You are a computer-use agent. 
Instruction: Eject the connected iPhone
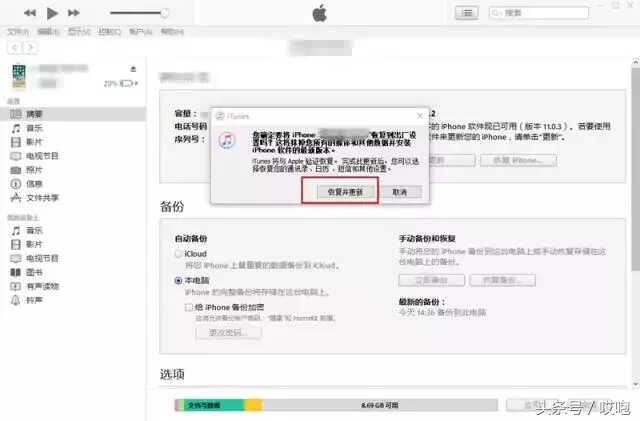tap(133, 69)
